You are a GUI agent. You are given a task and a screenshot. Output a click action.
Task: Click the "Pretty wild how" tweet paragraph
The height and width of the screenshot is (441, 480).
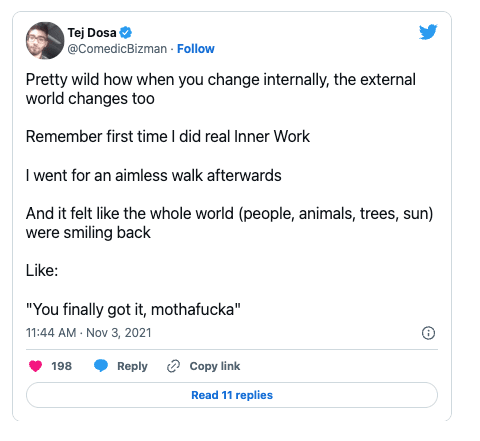tap(221, 89)
